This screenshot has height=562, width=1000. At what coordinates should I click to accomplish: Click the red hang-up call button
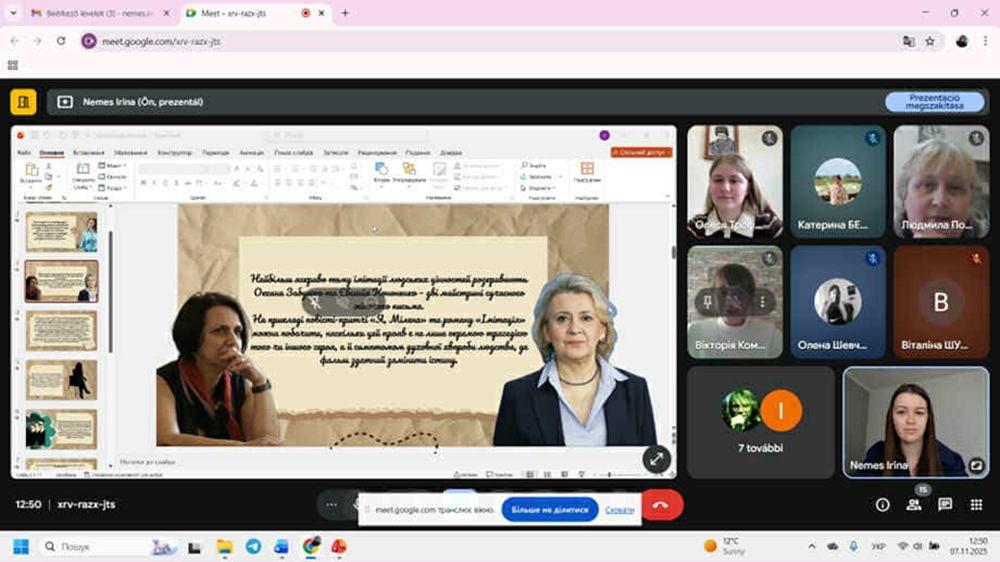point(659,505)
